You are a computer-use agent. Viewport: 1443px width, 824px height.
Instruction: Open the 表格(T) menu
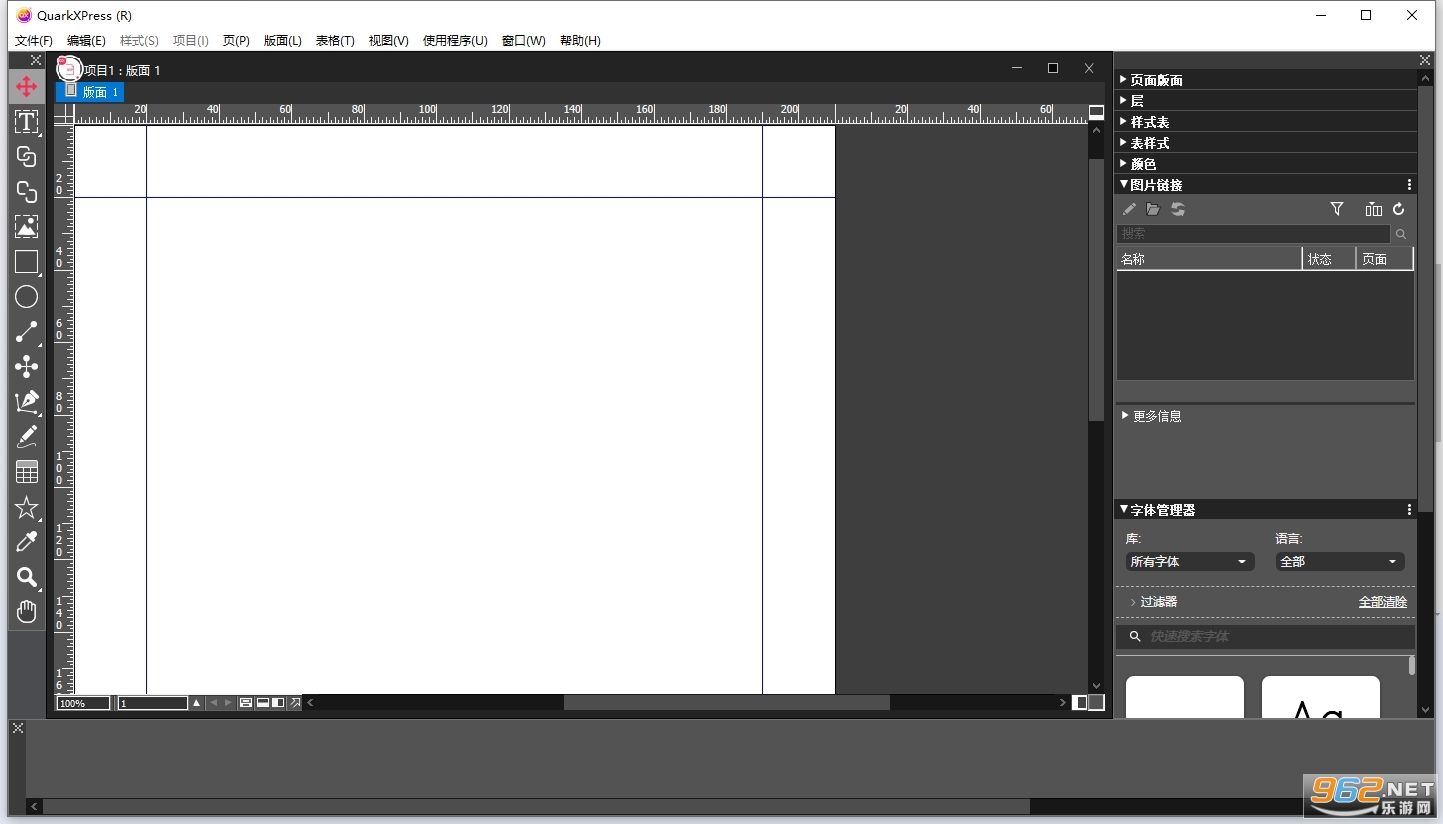pyautogui.click(x=335, y=41)
